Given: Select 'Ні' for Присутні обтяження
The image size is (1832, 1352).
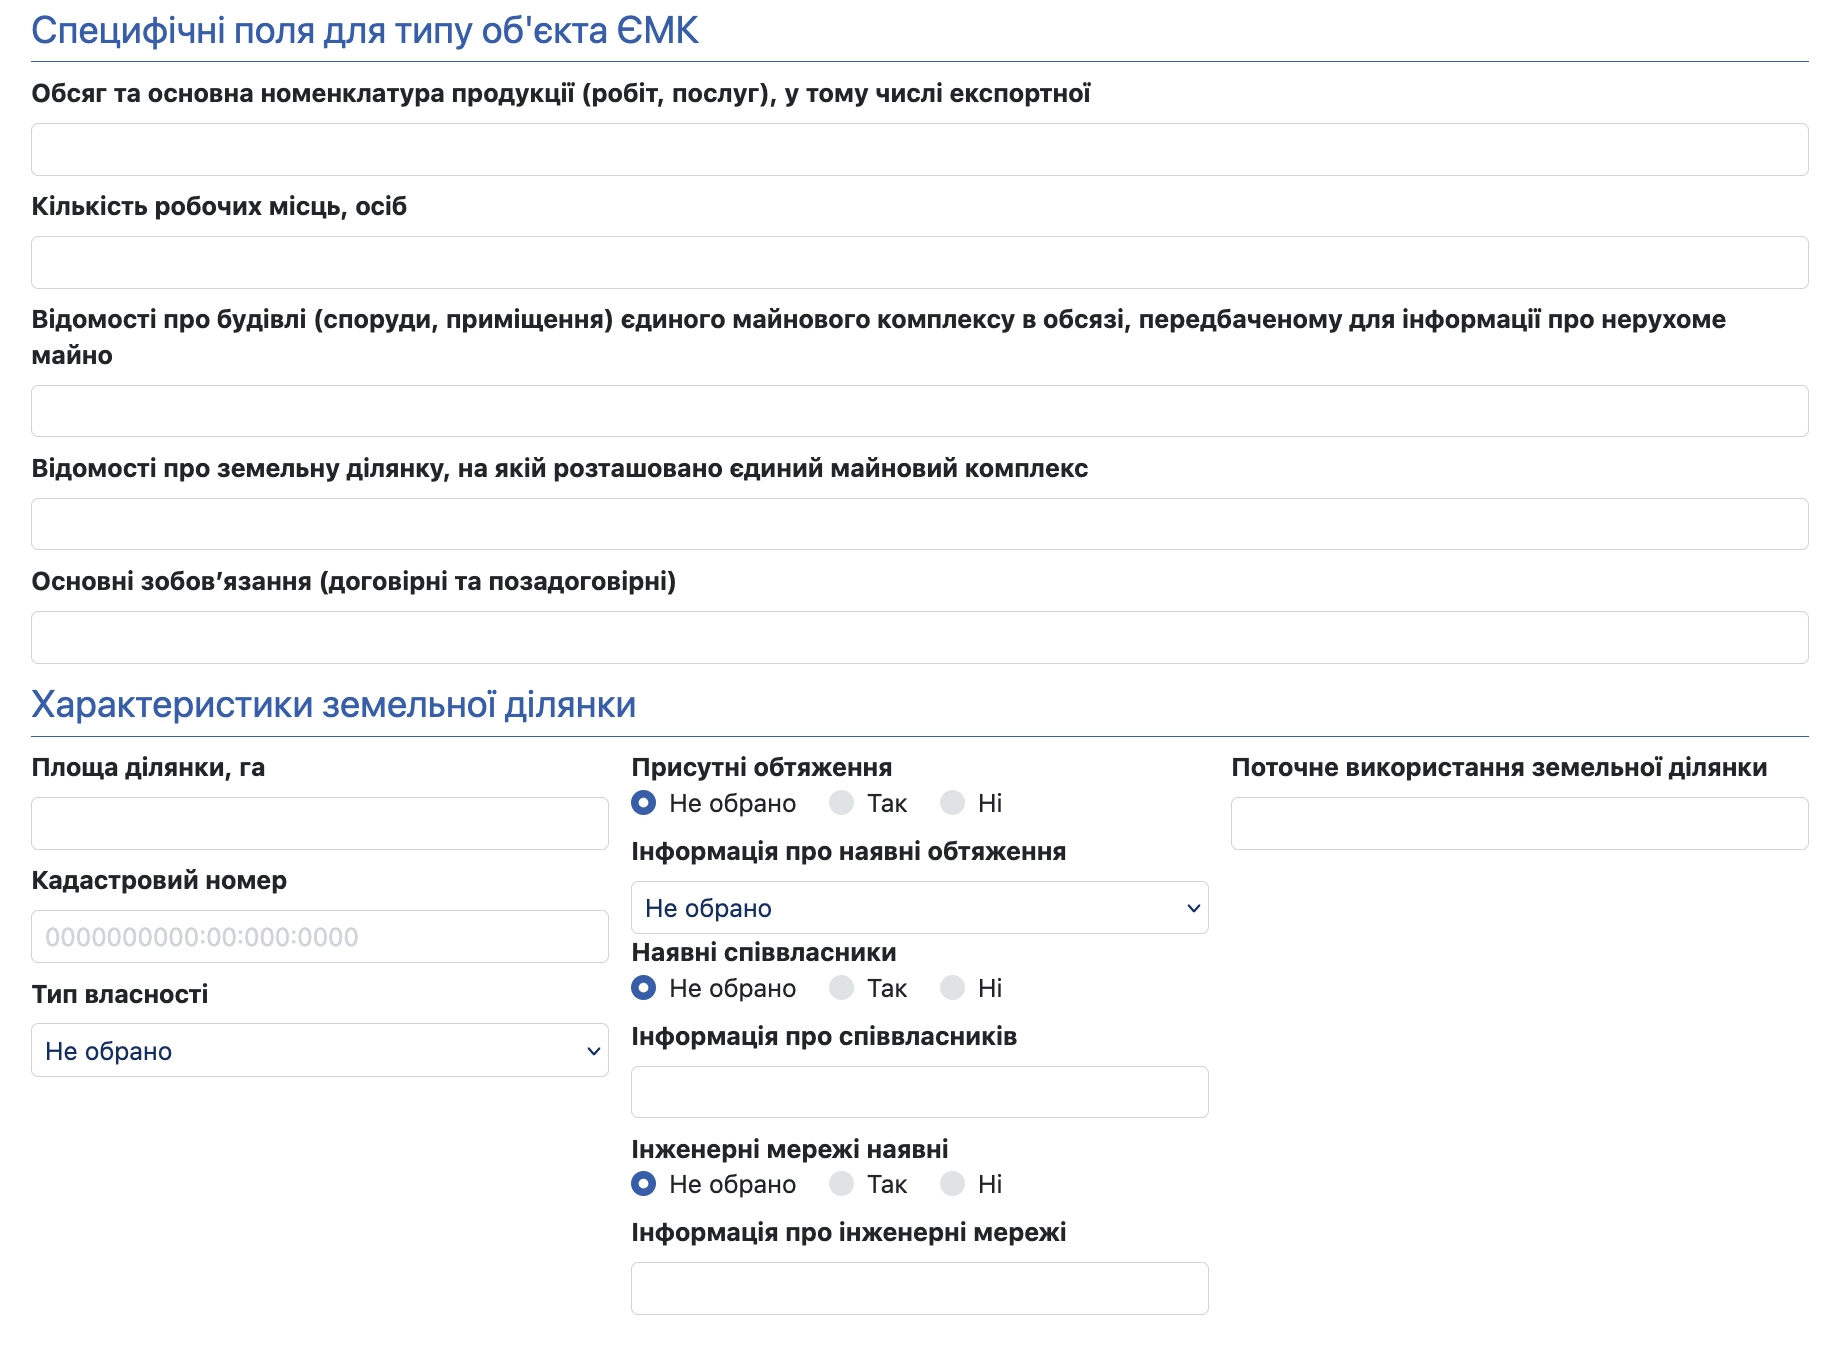Looking at the screenshot, I should [x=953, y=803].
